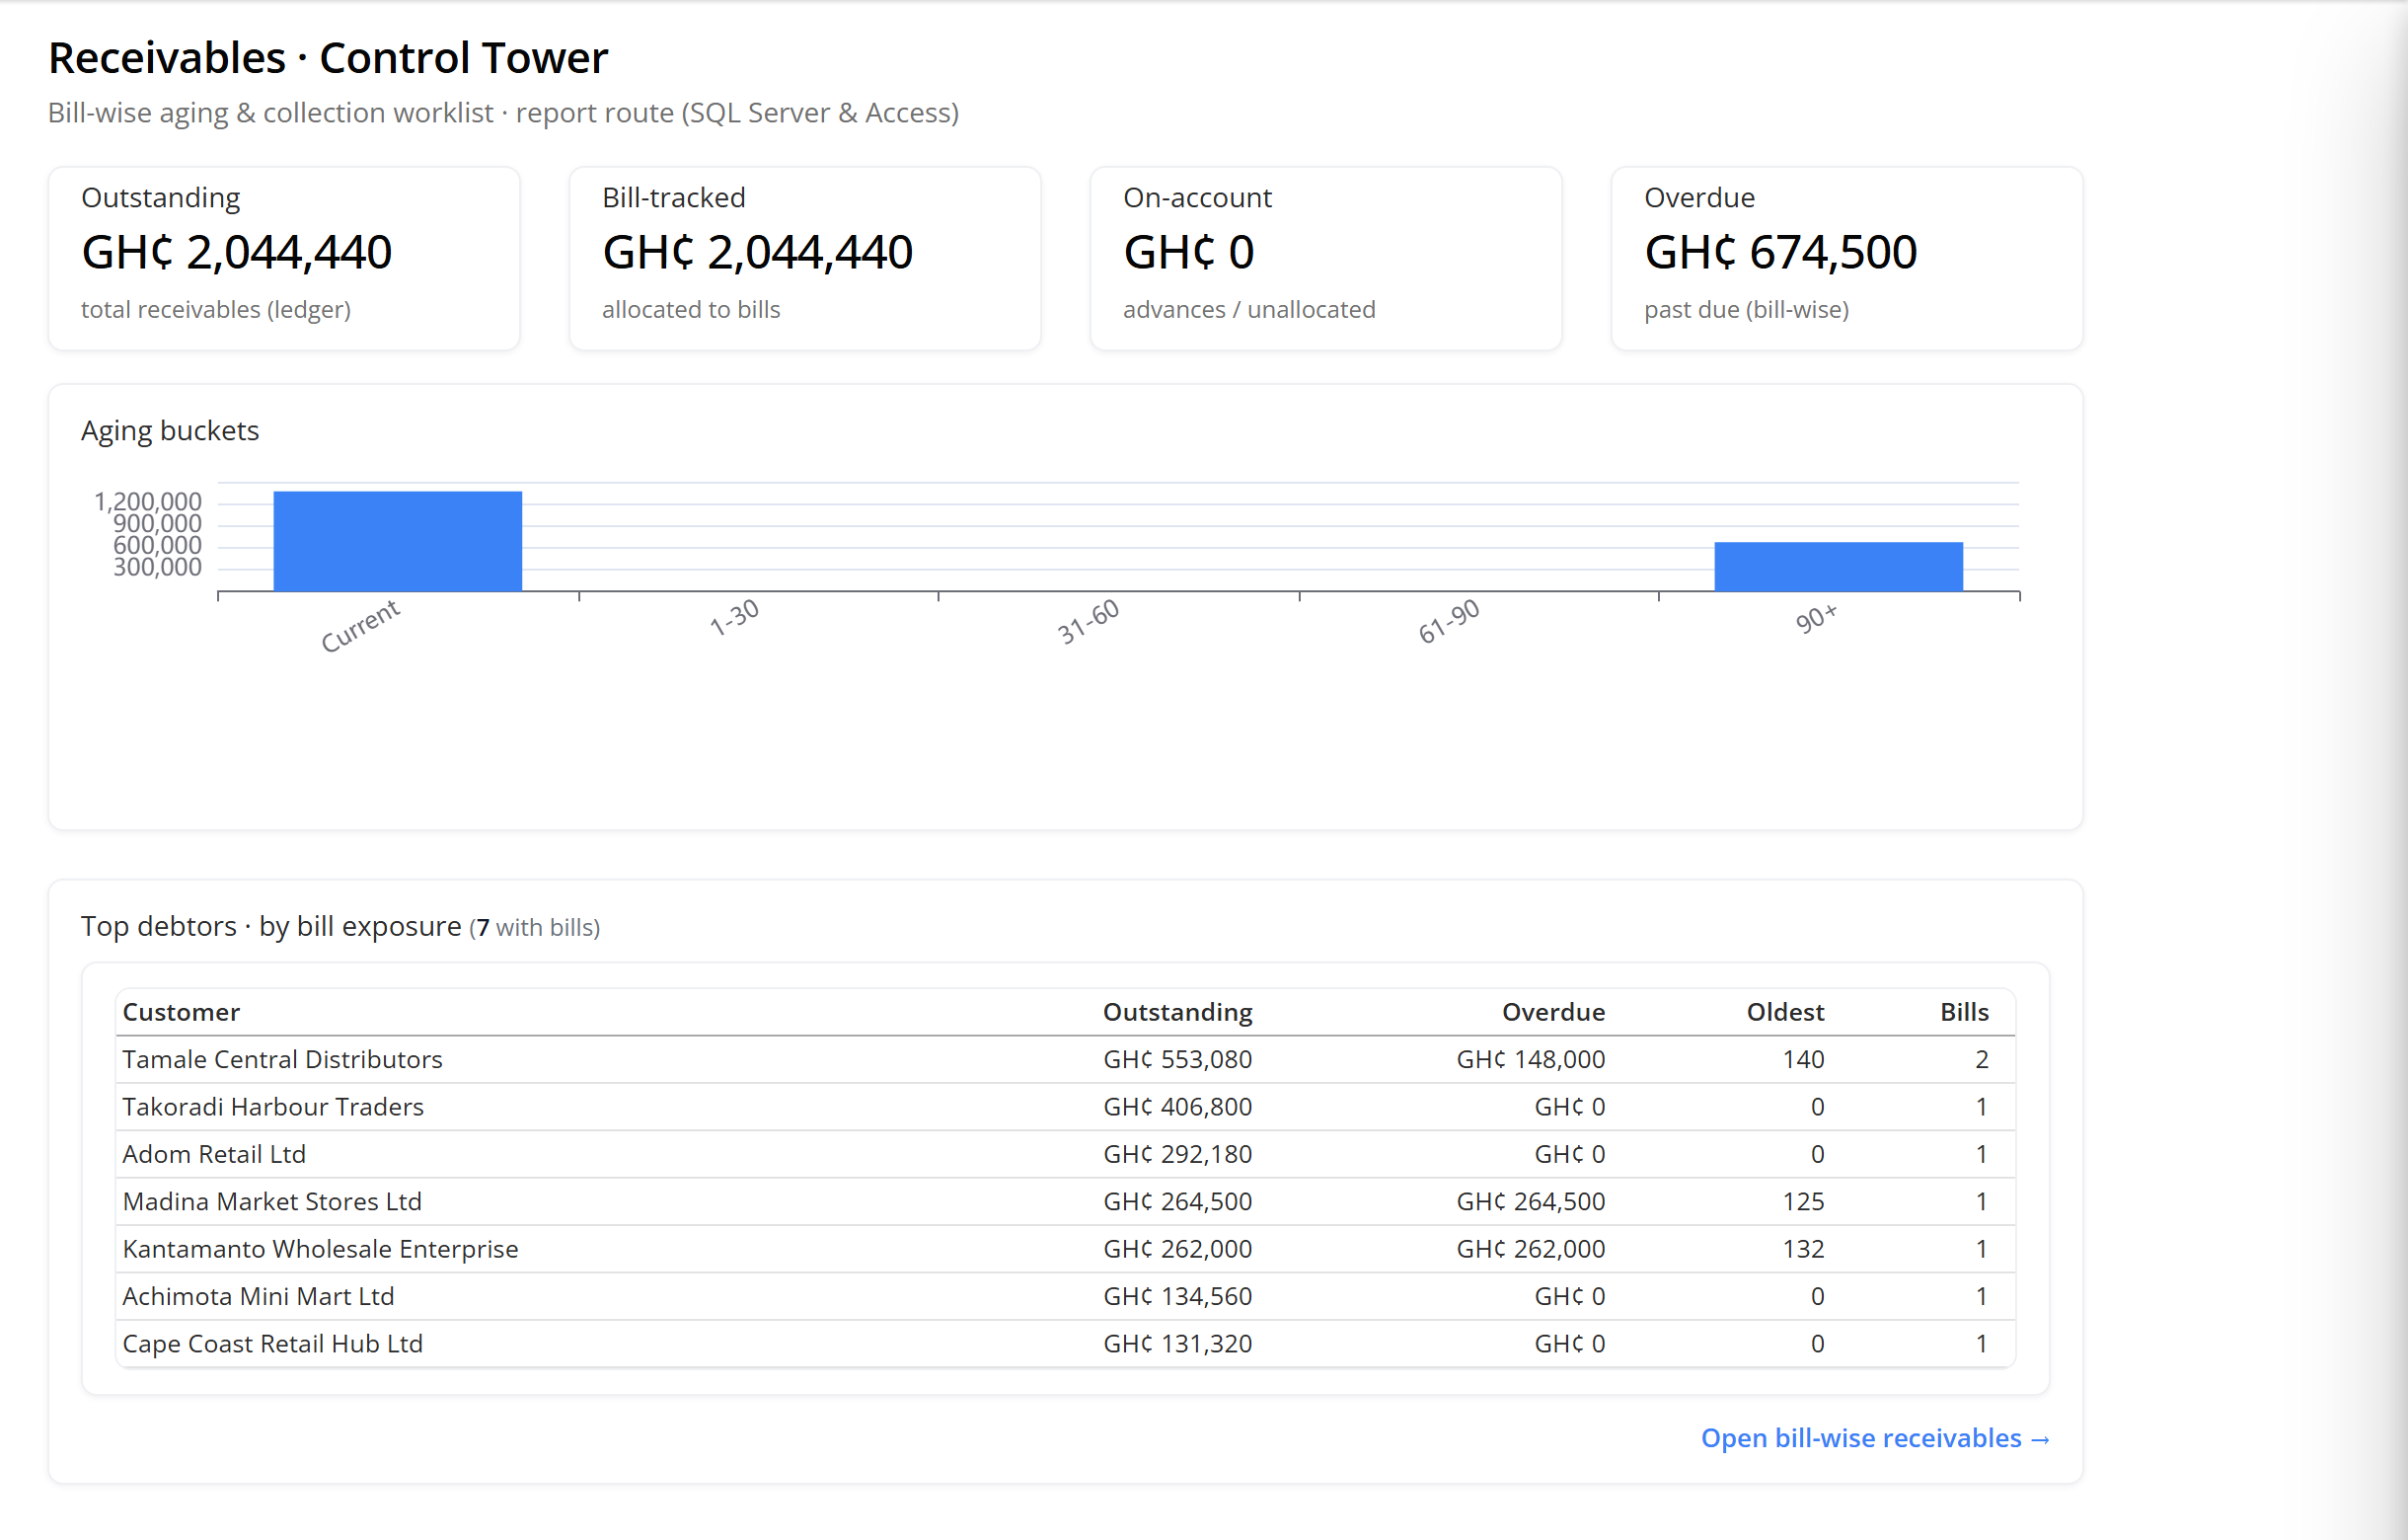Viewport: 2408px width, 1540px height.
Task: Click the Outstanding column header in table
Action: [x=1177, y=1012]
